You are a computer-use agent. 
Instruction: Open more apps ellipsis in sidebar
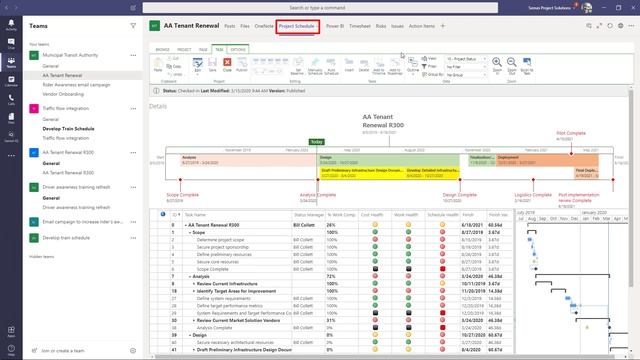[x=11, y=156]
